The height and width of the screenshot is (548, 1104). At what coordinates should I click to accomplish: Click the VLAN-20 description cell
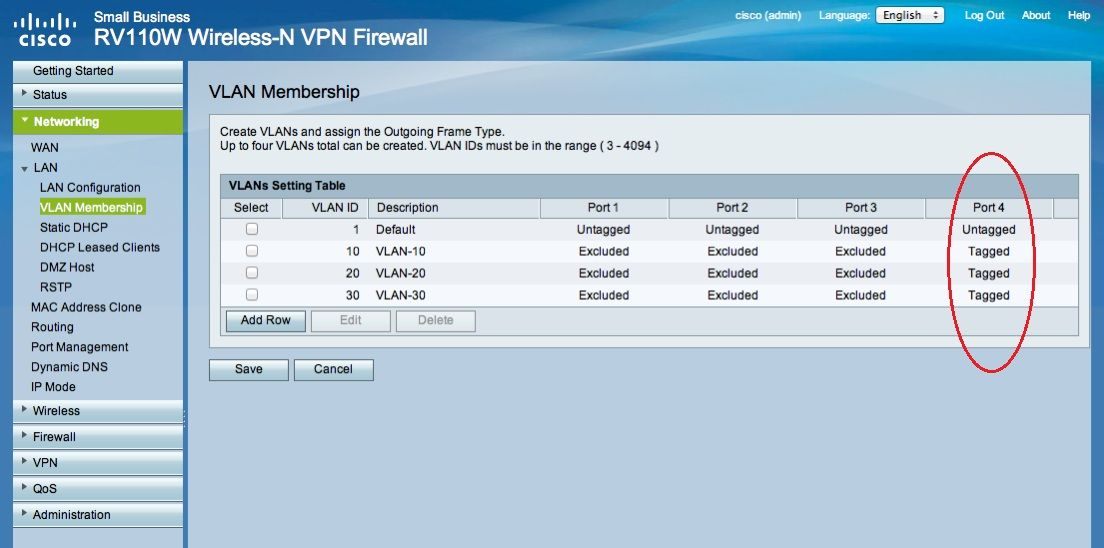(401, 273)
